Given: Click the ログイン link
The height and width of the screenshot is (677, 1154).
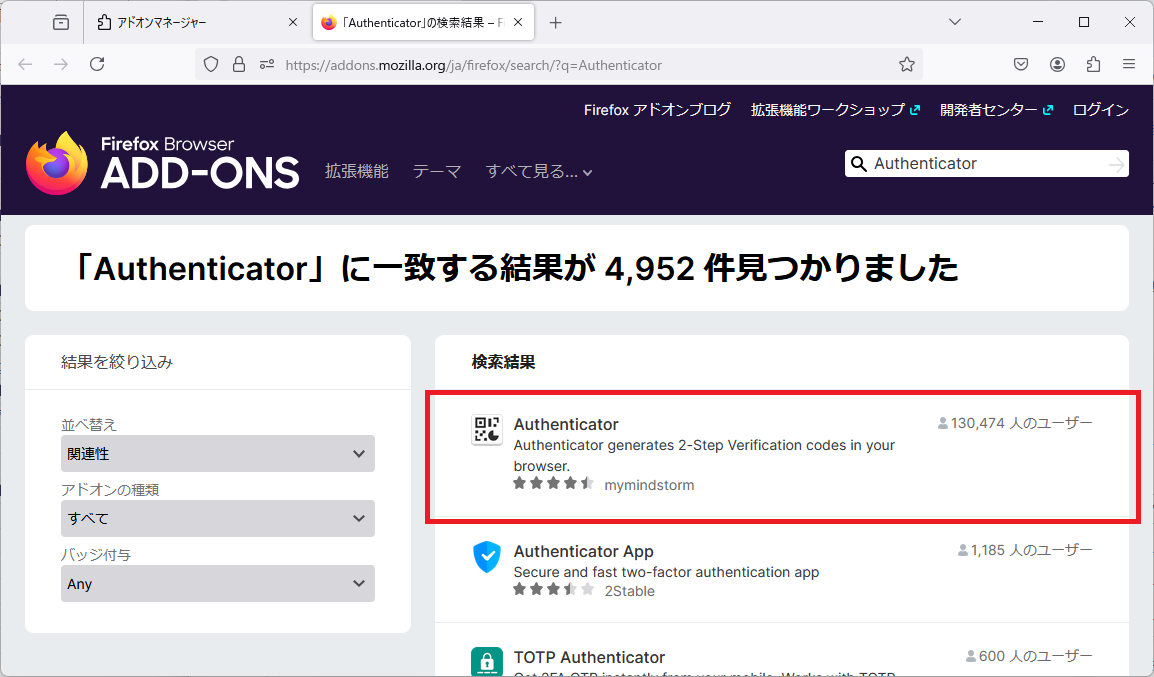Looking at the screenshot, I should (x=1100, y=110).
